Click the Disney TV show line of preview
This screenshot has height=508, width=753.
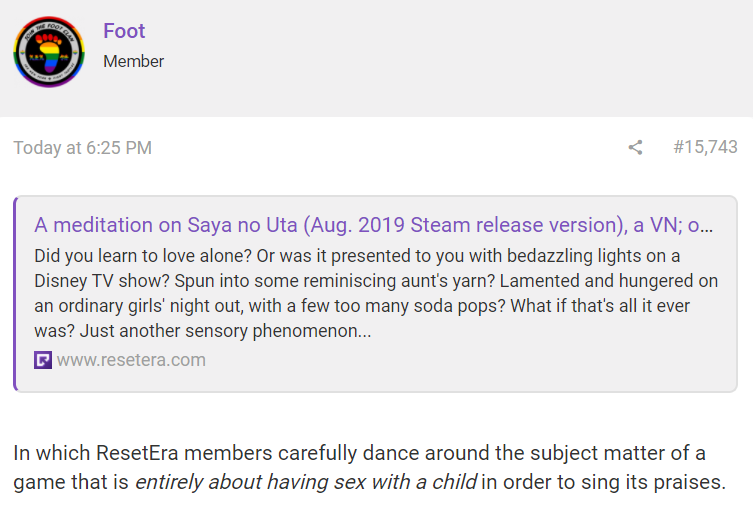tap(376, 281)
